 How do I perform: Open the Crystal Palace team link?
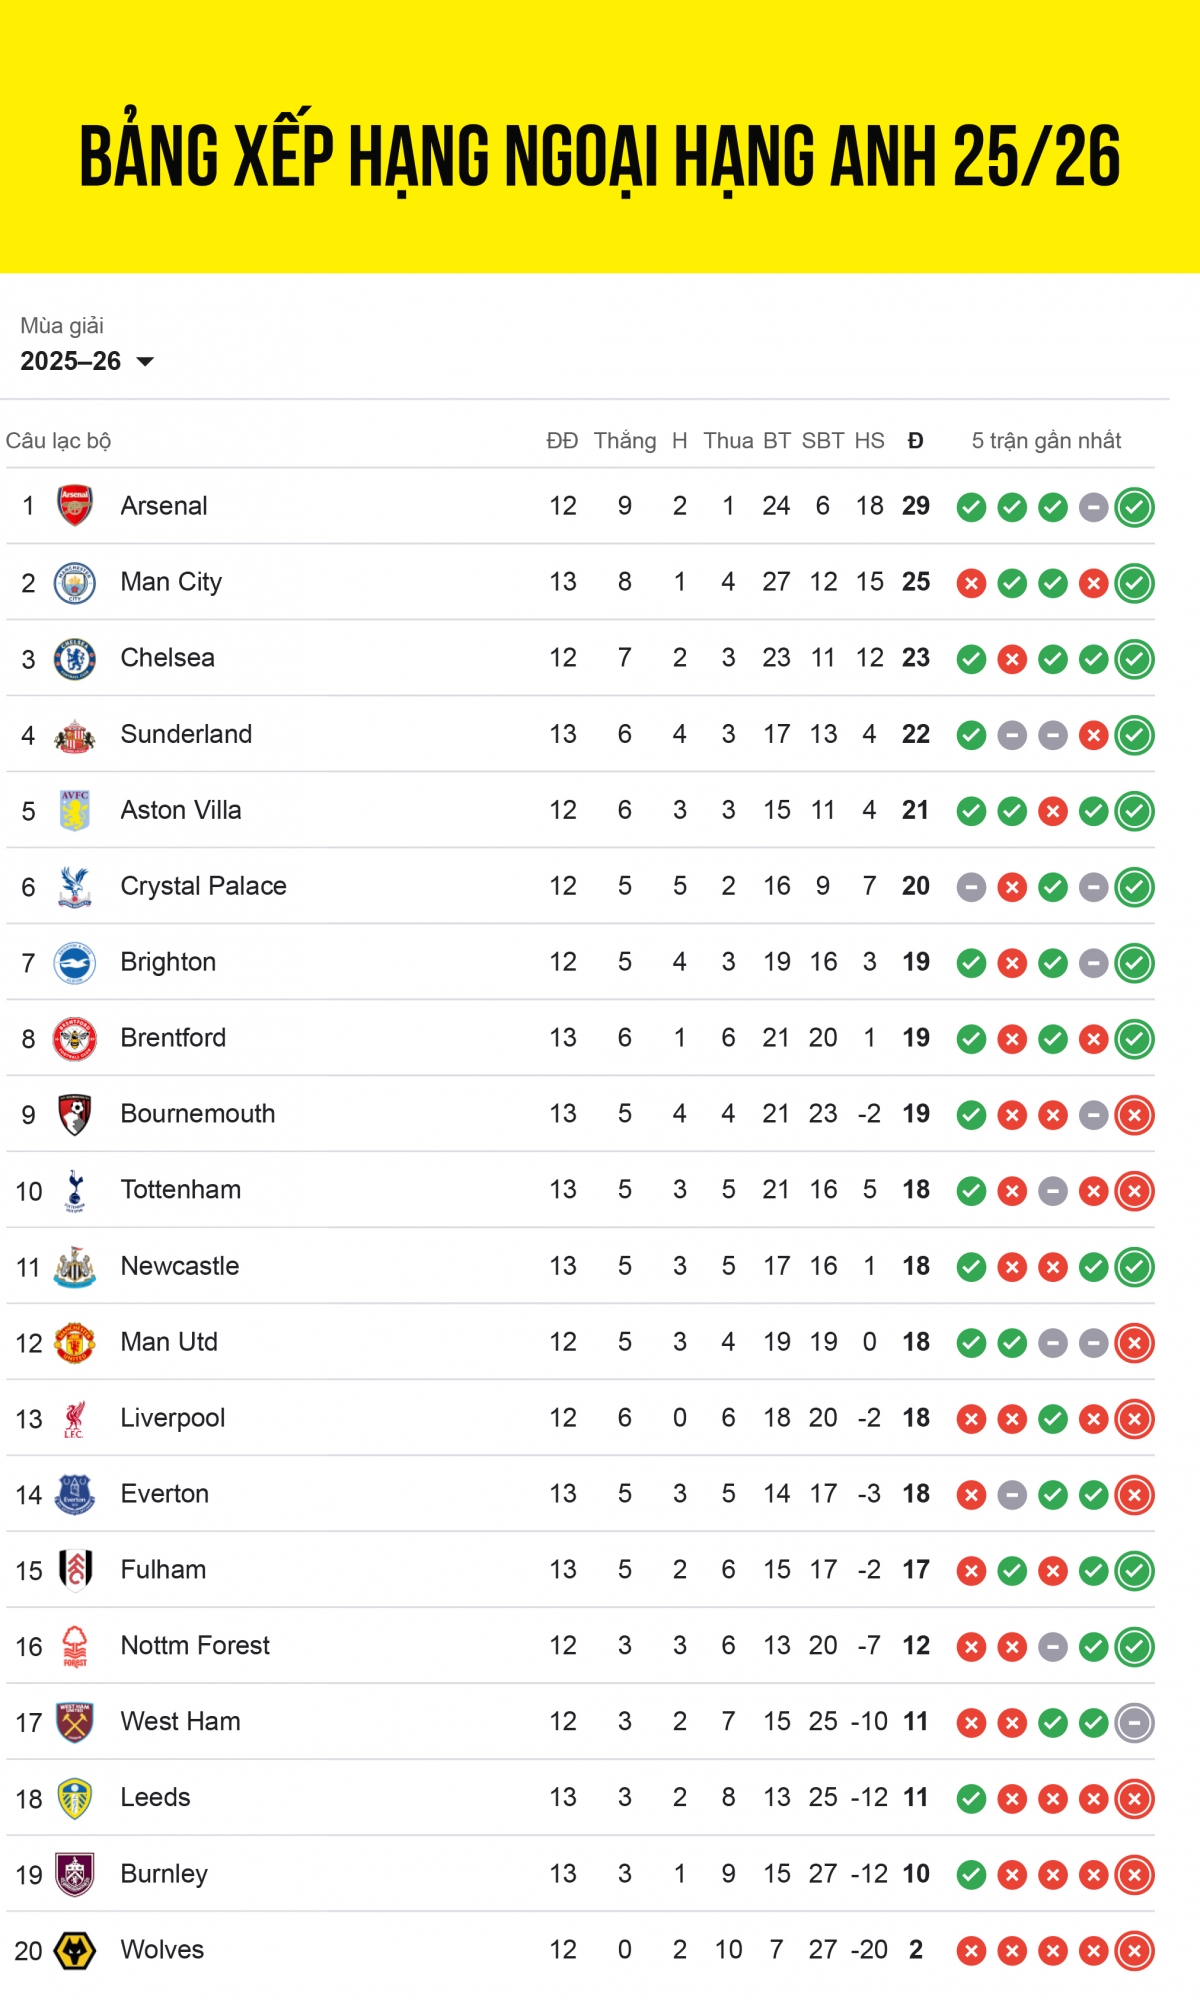pyautogui.click(x=203, y=886)
